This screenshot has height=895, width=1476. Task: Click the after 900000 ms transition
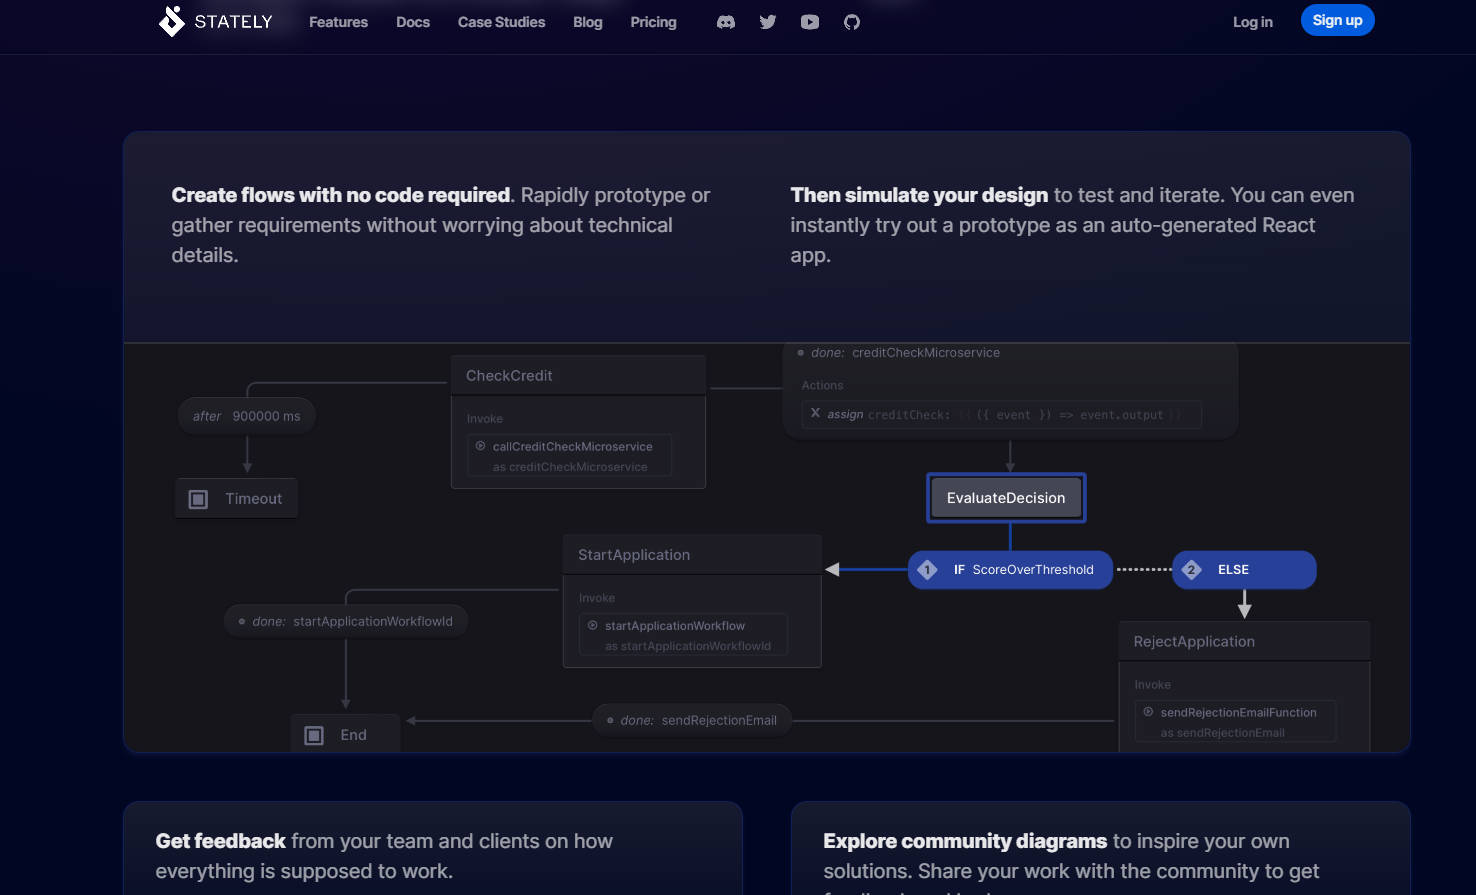(247, 416)
